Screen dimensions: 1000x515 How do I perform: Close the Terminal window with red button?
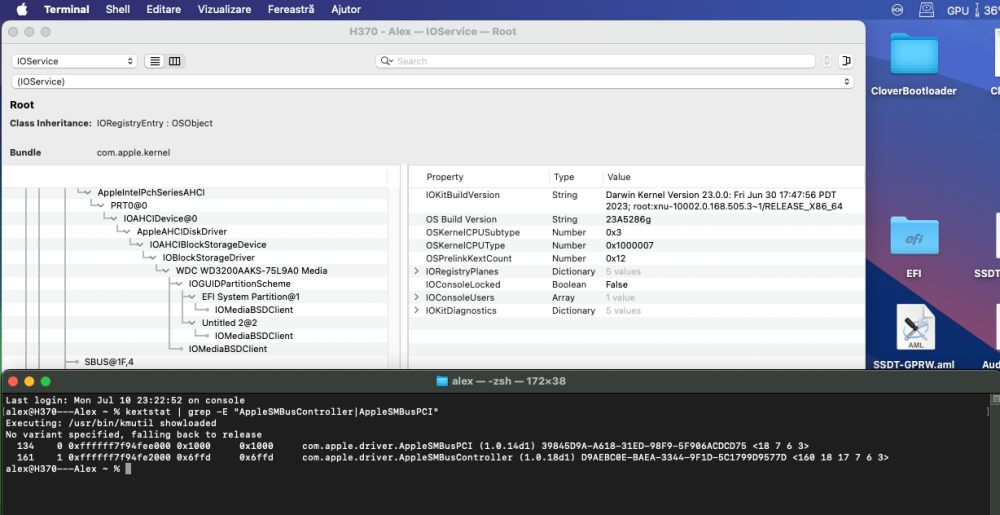pyautogui.click(x=12, y=381)
